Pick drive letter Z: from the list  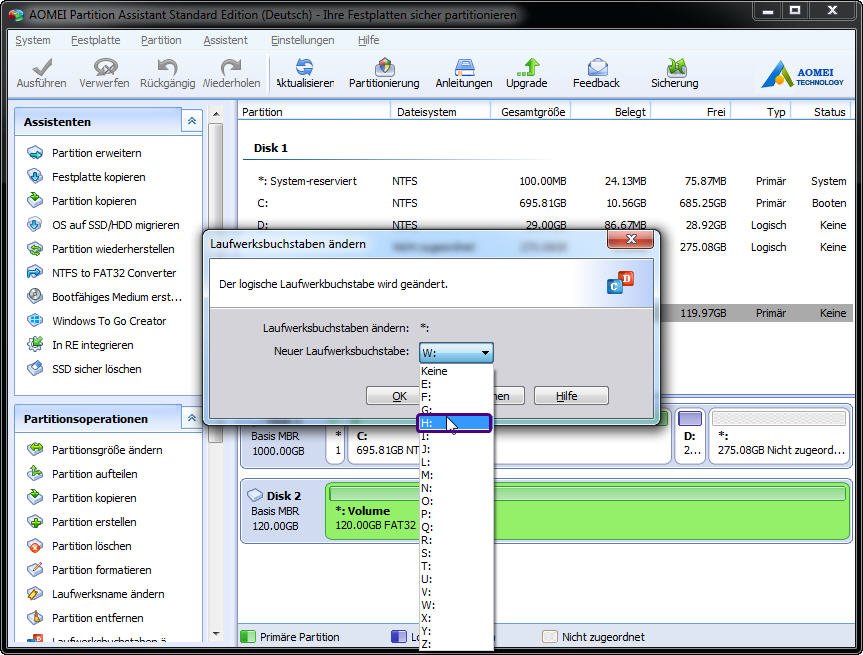(455, 644)
